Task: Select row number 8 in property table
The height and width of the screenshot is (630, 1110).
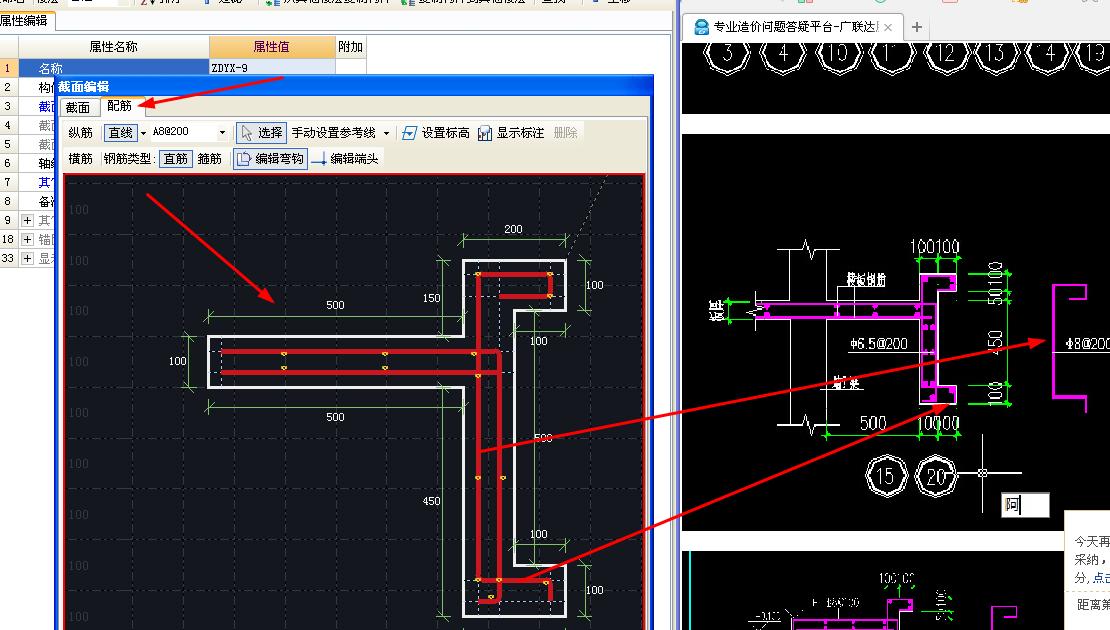Action: [x=8, y=201]
